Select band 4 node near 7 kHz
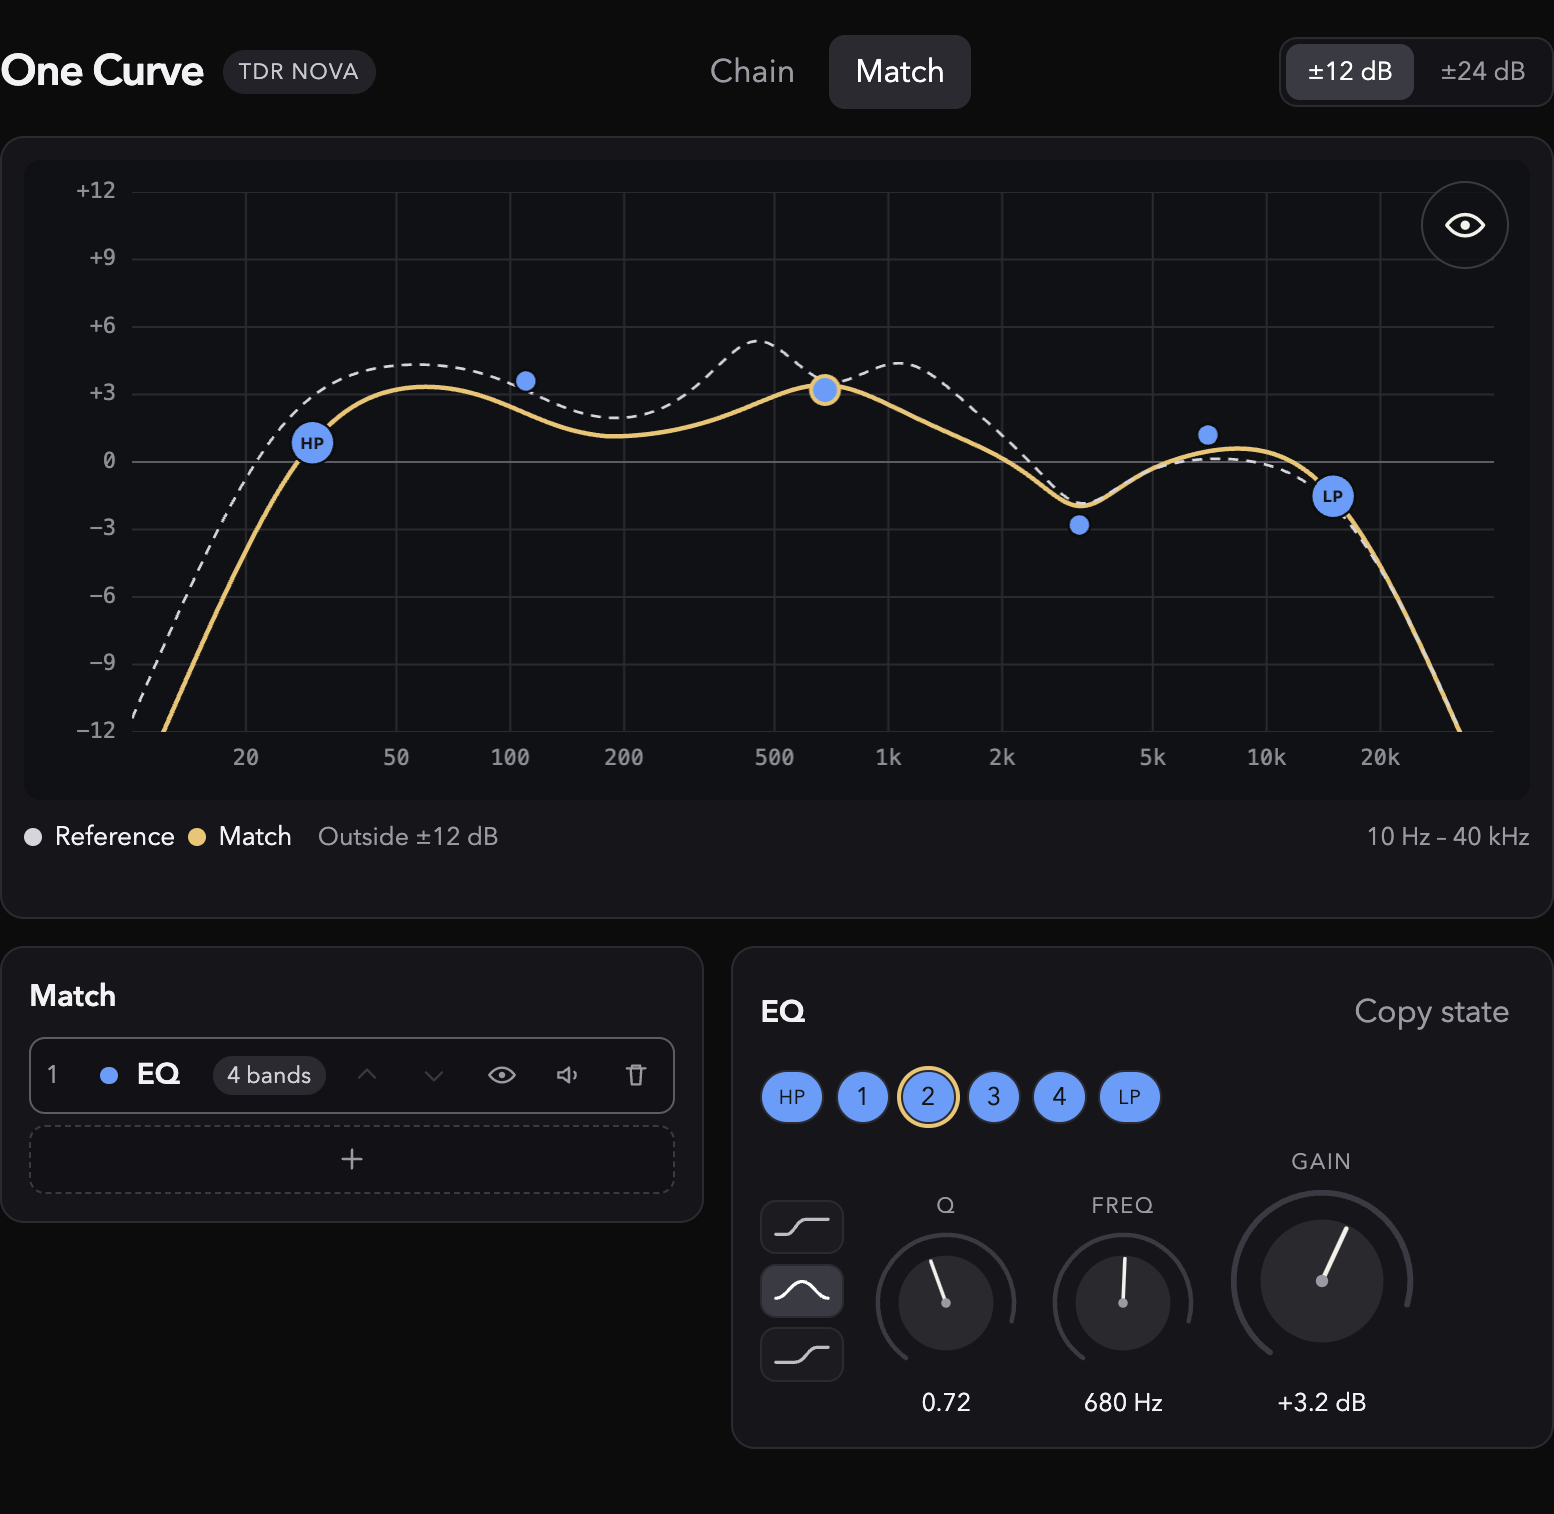 pos(1208,435)
